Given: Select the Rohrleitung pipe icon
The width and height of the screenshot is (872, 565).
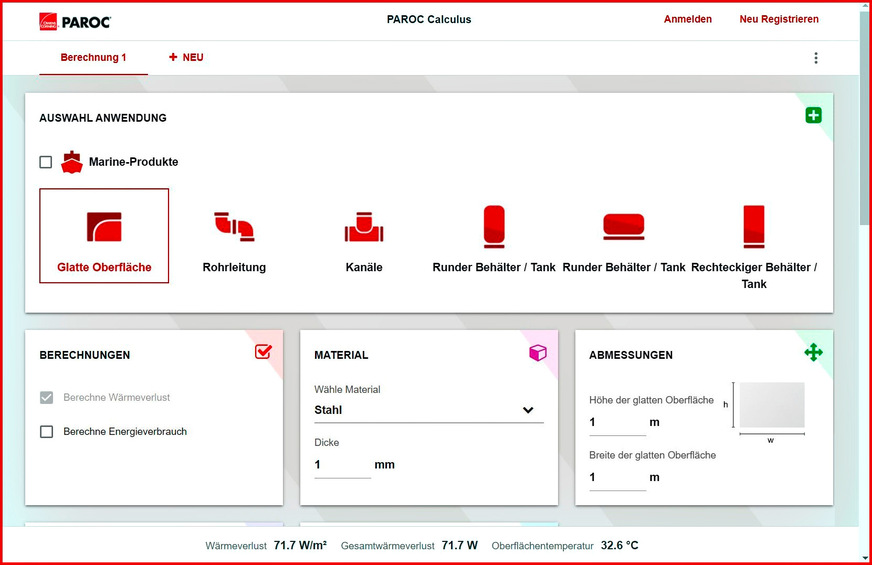Looking at the screenshot, I should [x=234, y=226].
